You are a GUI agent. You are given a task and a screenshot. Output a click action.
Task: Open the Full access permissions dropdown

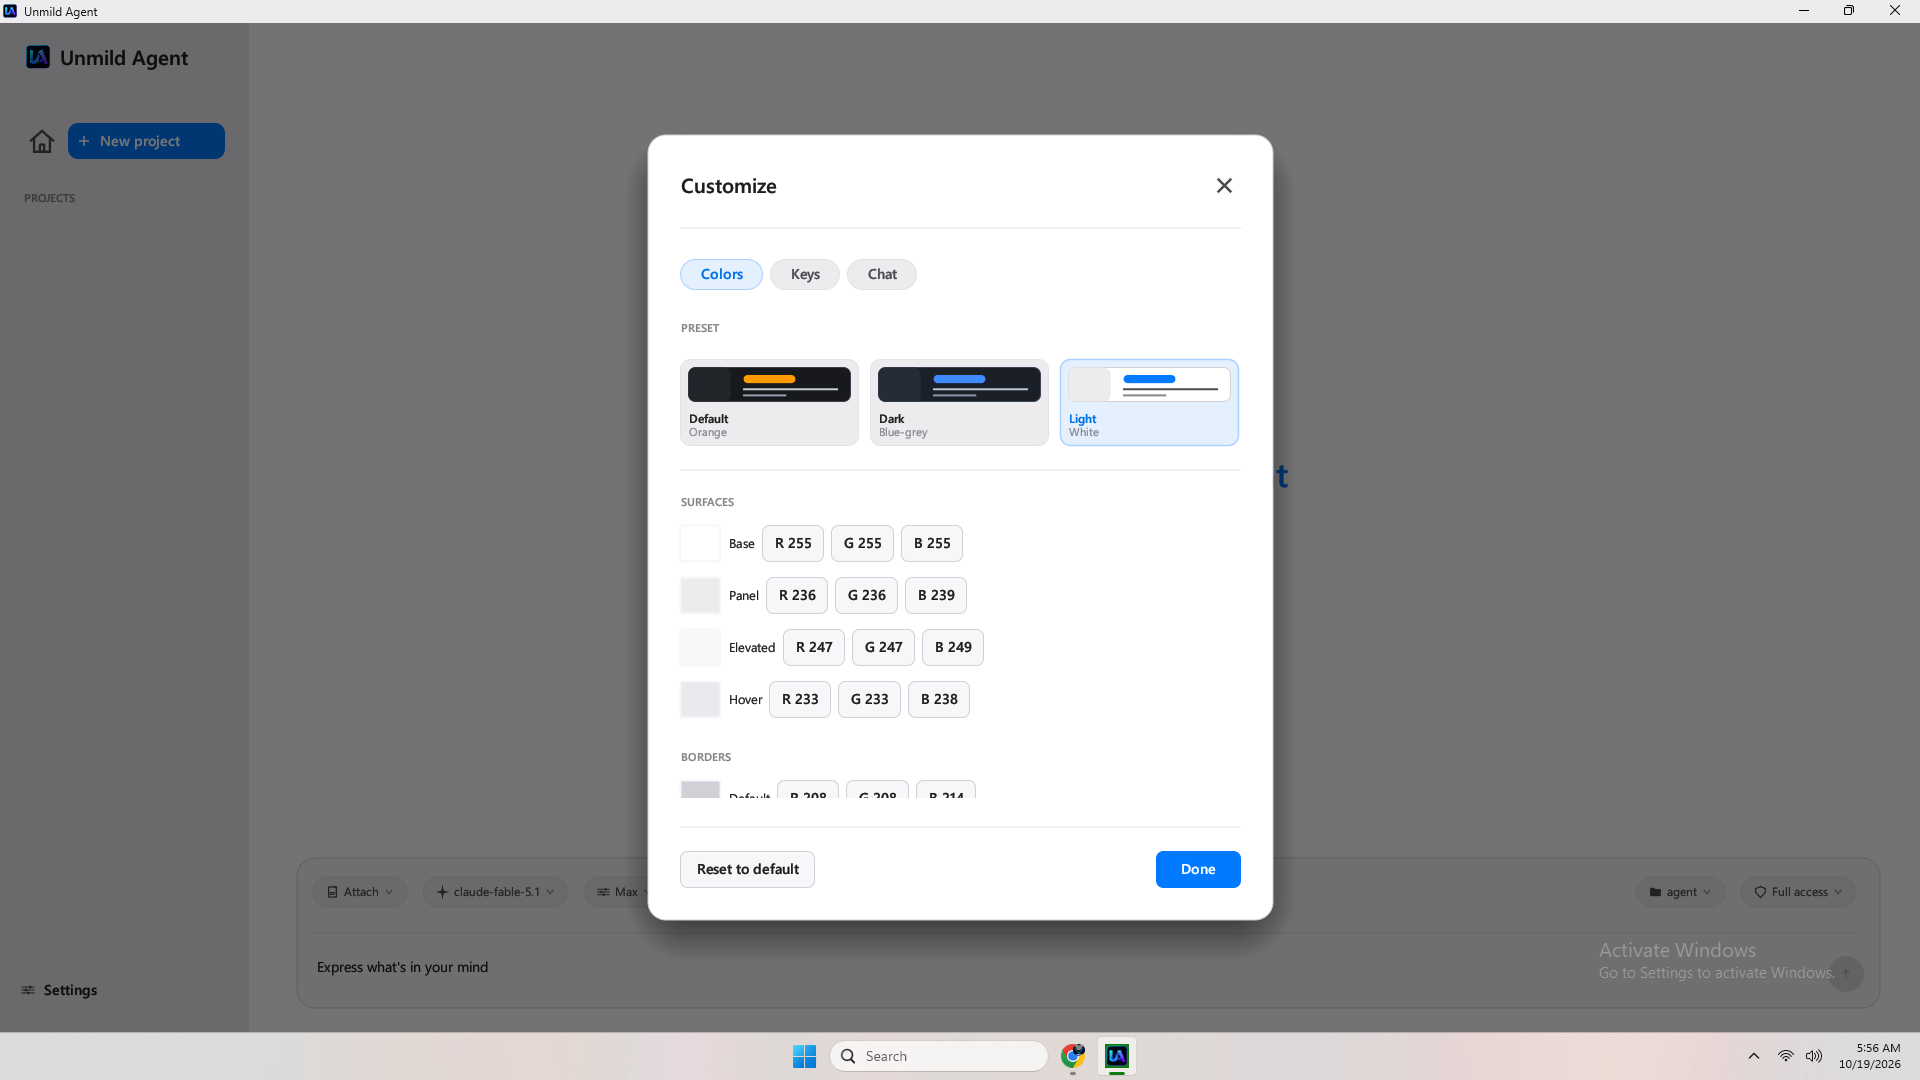[x=1798, y=892]
